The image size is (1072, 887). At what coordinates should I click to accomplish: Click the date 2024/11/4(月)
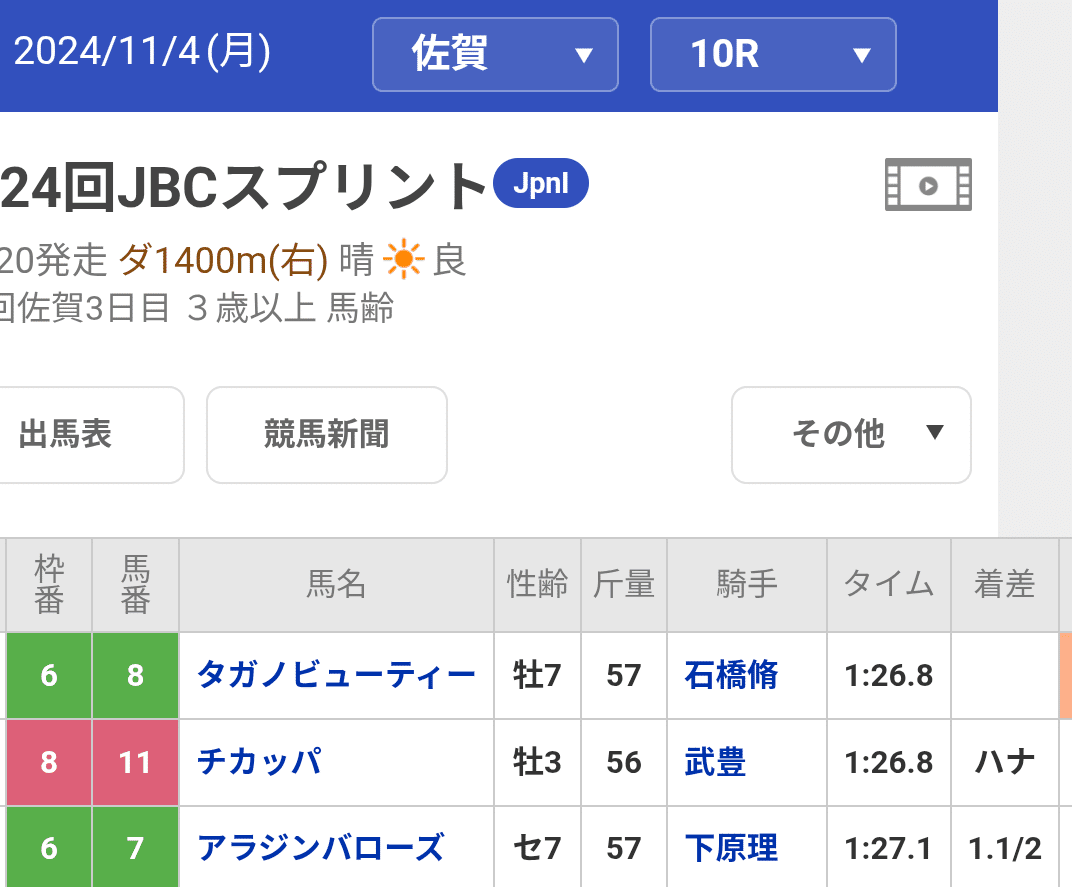pyautogui.click(x=142, y=52)
